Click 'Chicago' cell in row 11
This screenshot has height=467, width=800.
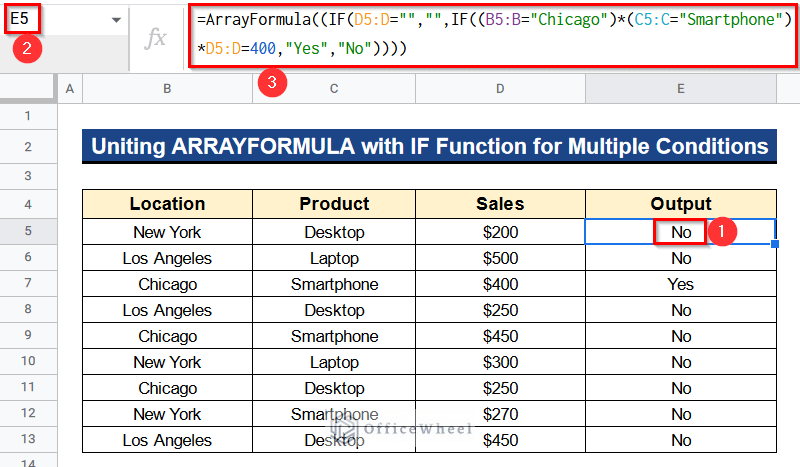[167, 388]
